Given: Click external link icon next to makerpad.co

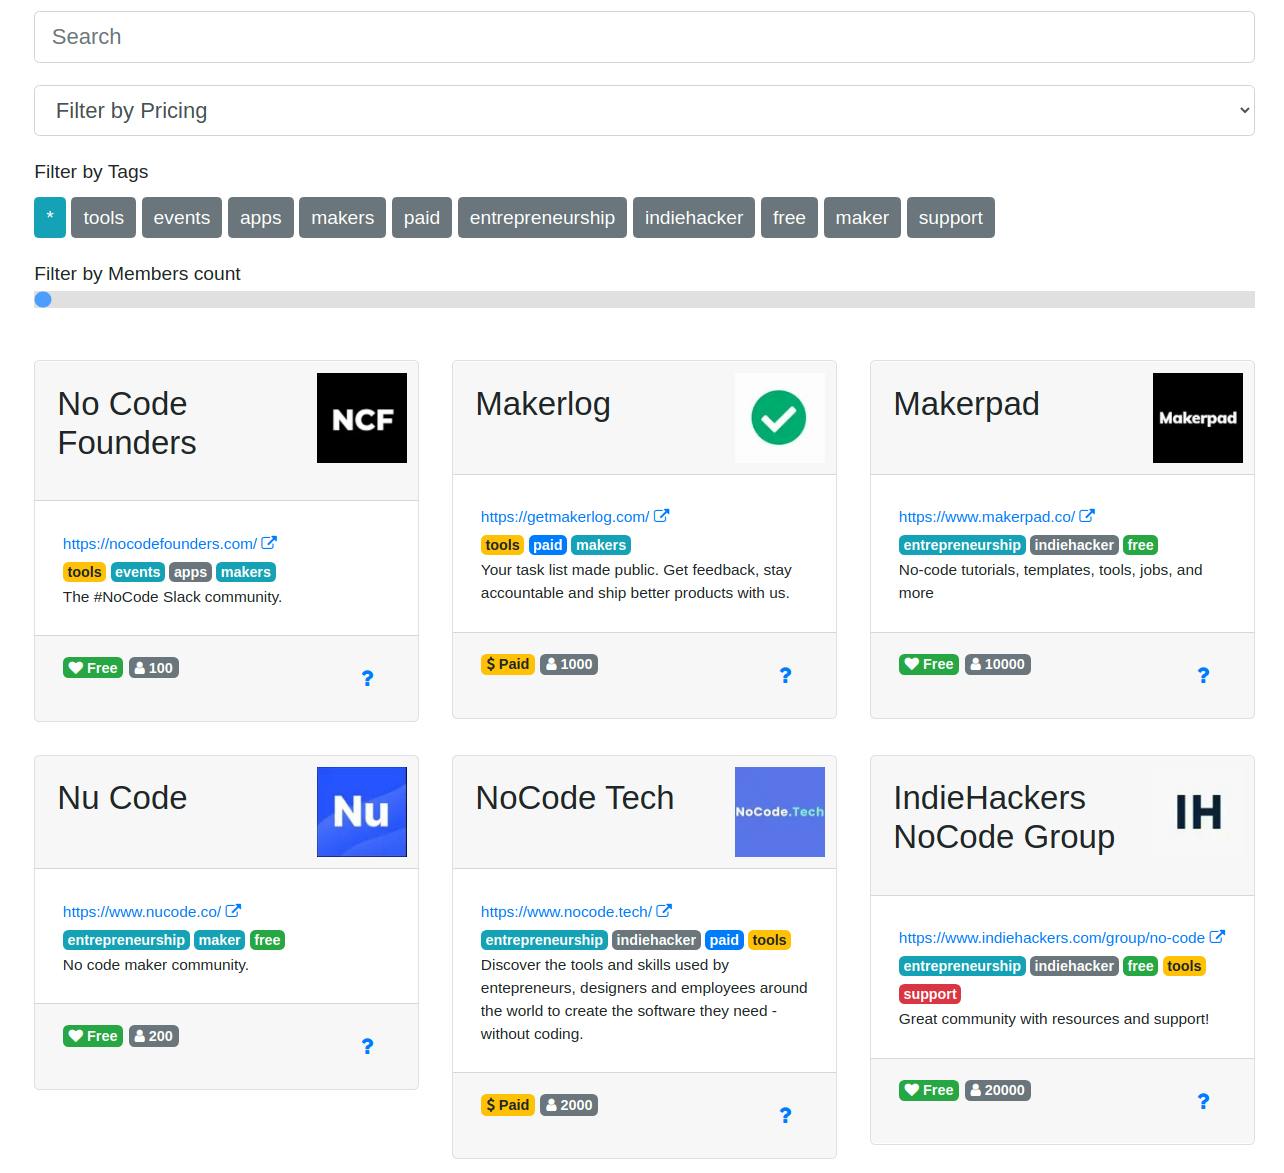Looking at the screenshot, I should pyautogui.click(x=1087, y=516).
